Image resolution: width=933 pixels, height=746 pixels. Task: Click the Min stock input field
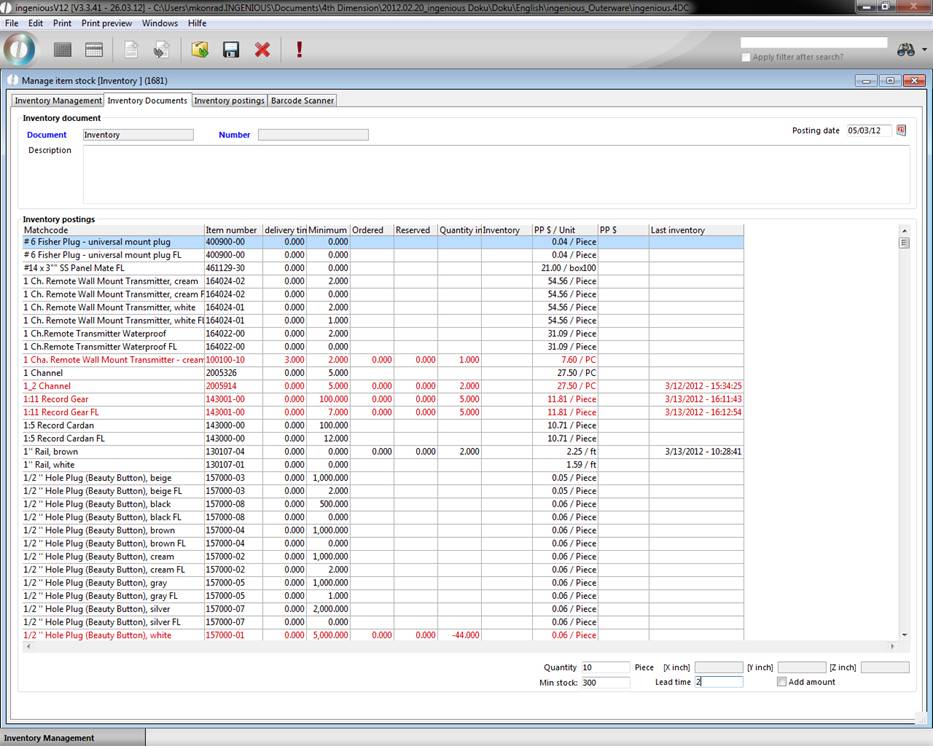pos(605,682)
